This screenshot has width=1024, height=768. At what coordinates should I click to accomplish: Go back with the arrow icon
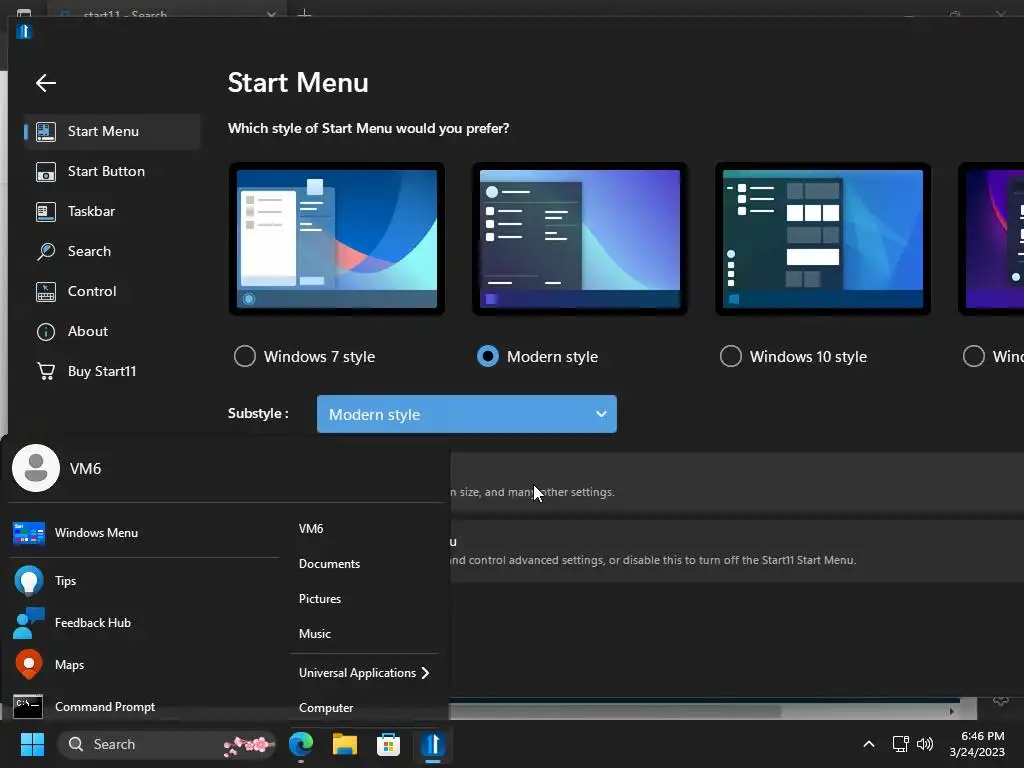tap(46, 83)
